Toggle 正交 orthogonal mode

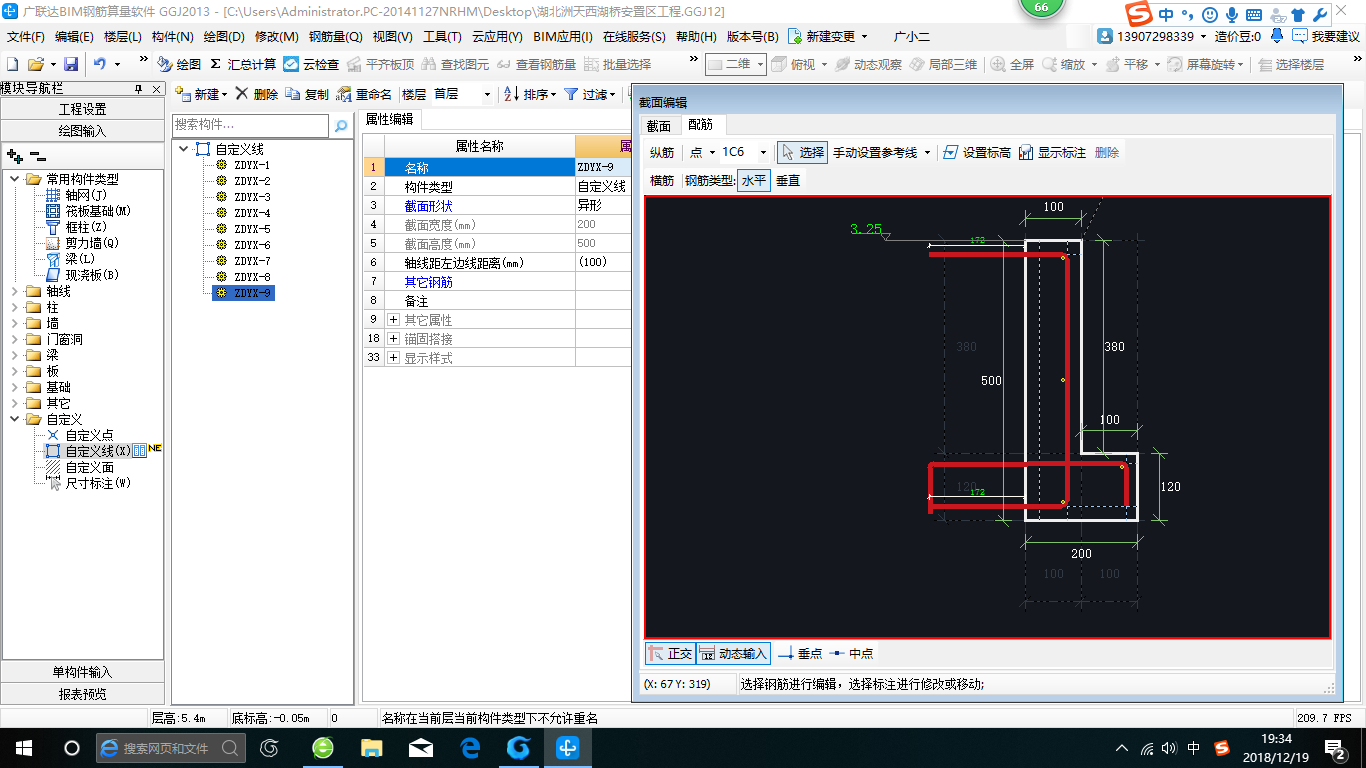670,653
